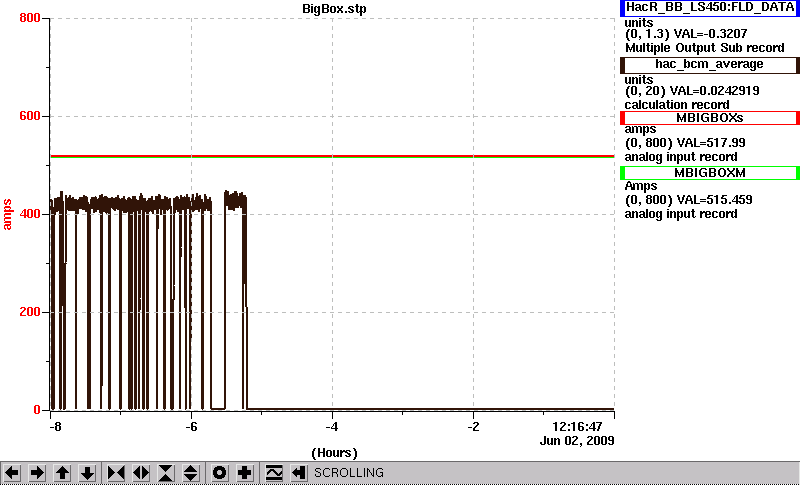The width and height of the screenshot is (800, 485).
Task: Click the auto-scale circle icon
Action: 219,473
